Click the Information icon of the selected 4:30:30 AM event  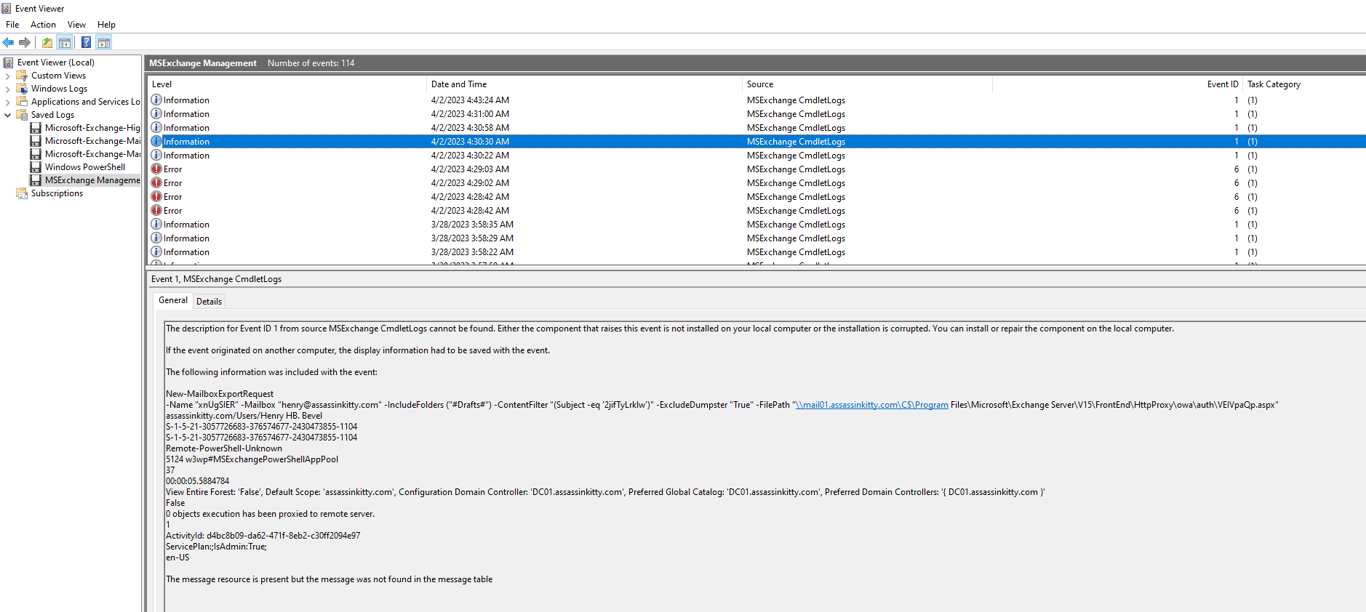(156, 141)
